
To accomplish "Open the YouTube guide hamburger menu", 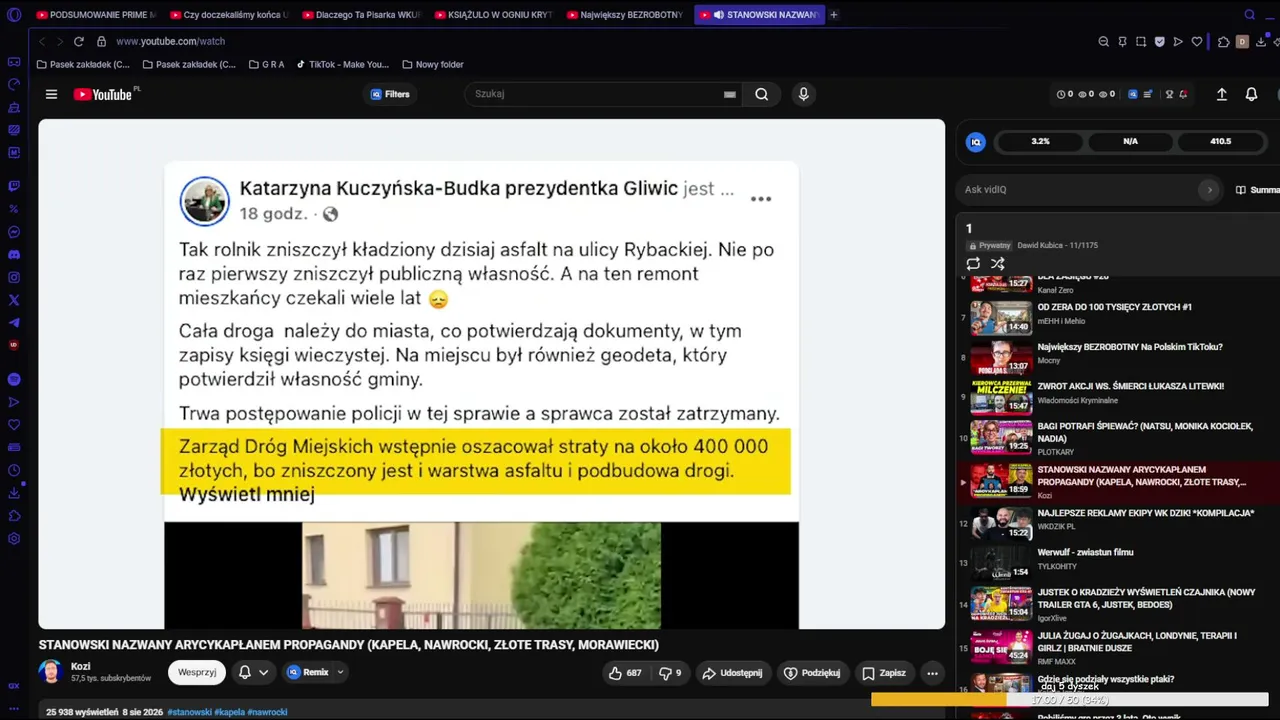I will [51, 94].
